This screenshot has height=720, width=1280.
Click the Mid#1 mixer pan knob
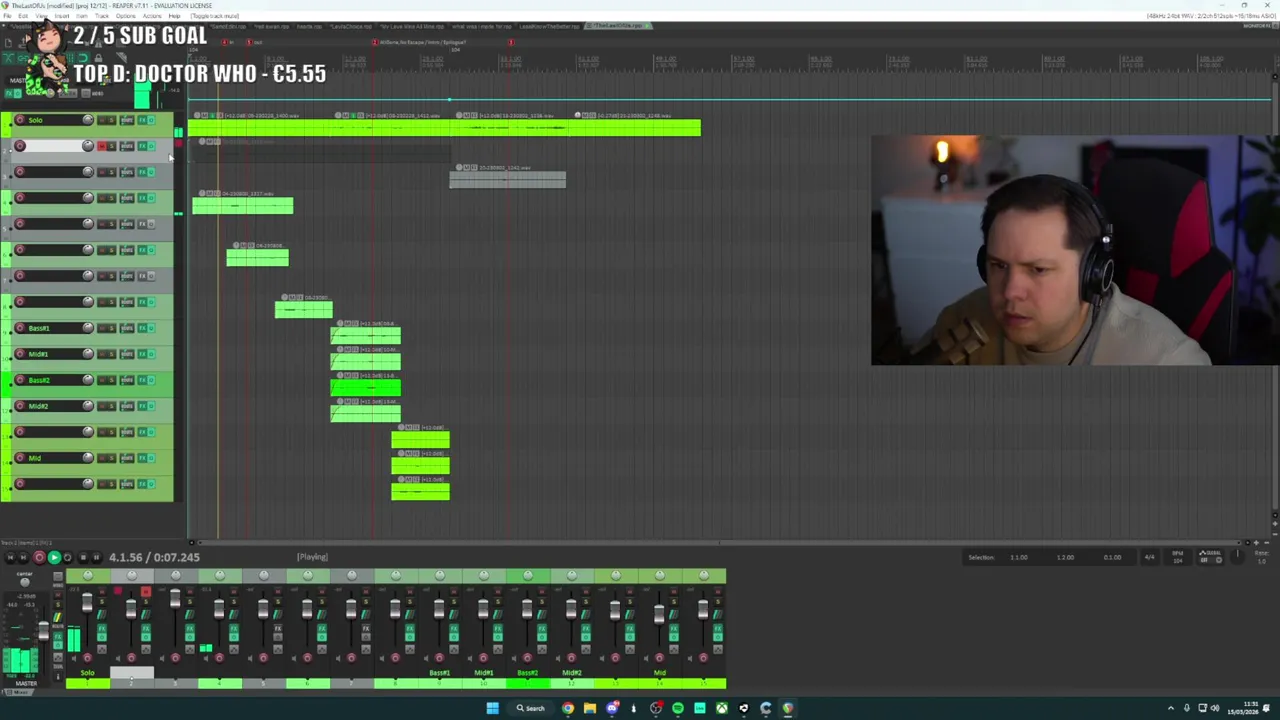(484, 575)
